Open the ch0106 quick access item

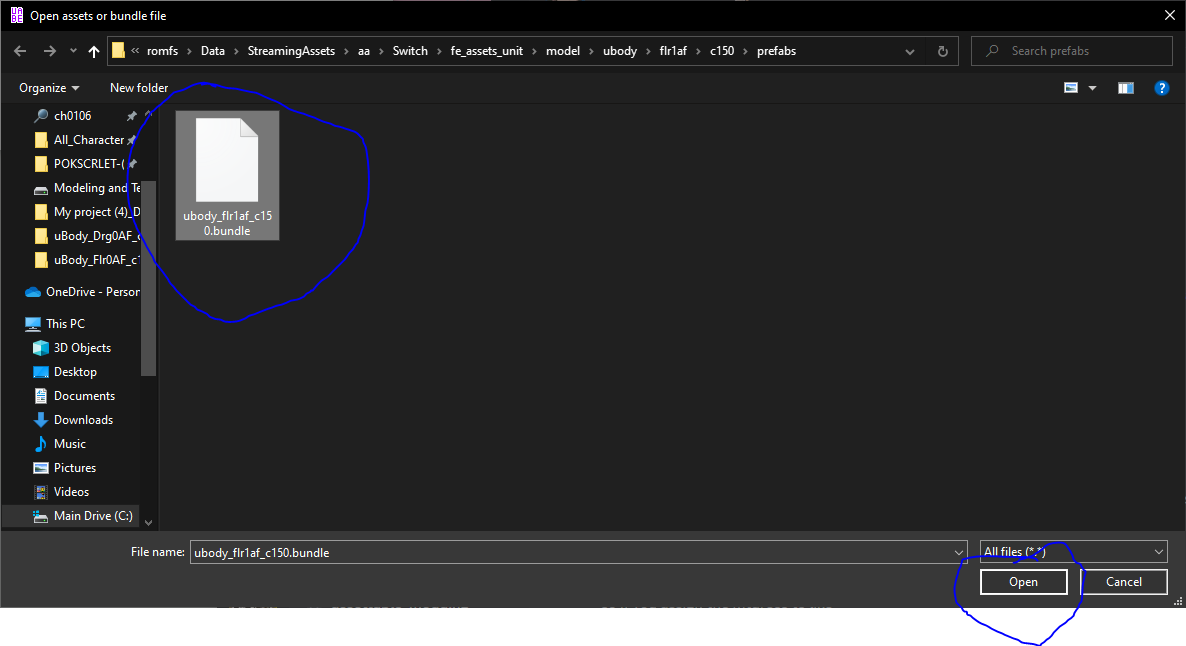(x=73, y=116)
